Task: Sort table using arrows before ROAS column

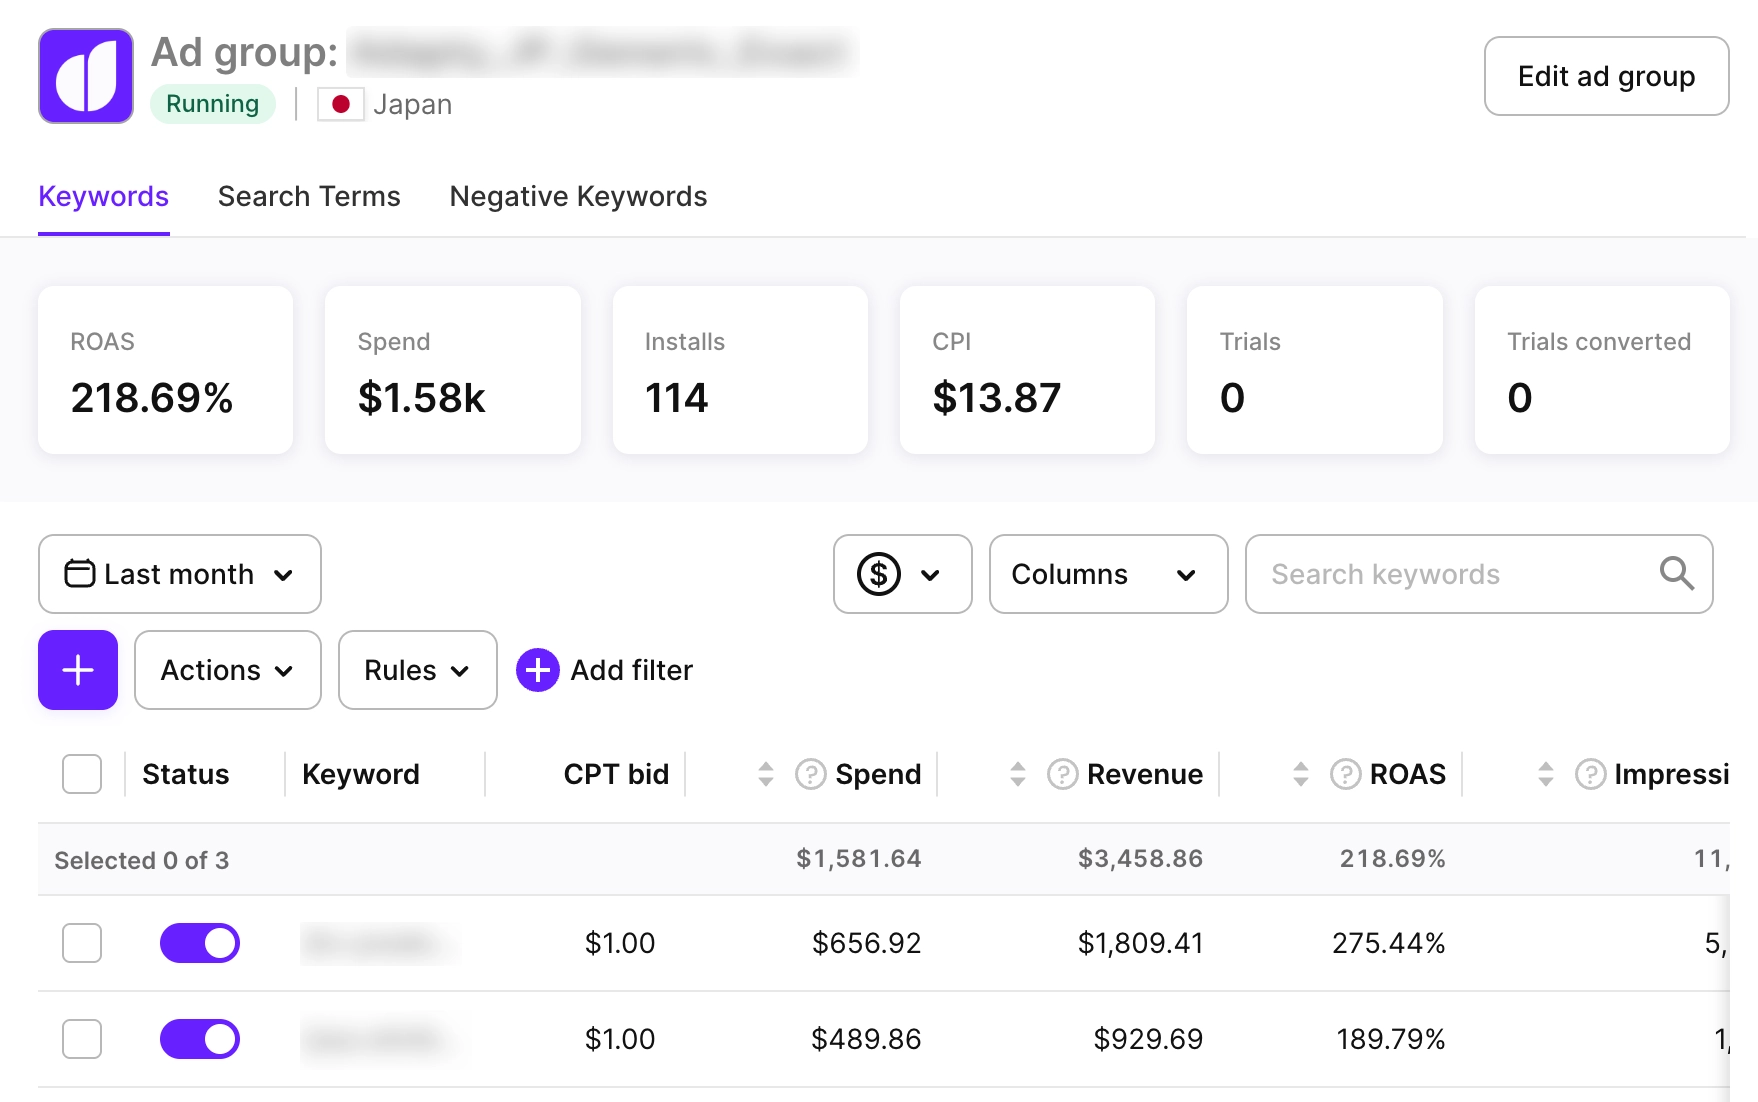Action: [1301, 774]
